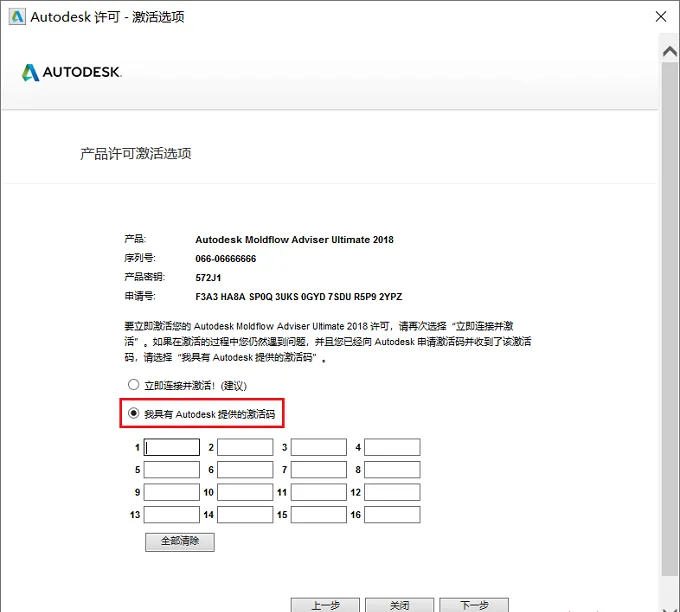Screen dimensions: 680x612
Task: Focus activation code field 8
Action: coord(392,470)
